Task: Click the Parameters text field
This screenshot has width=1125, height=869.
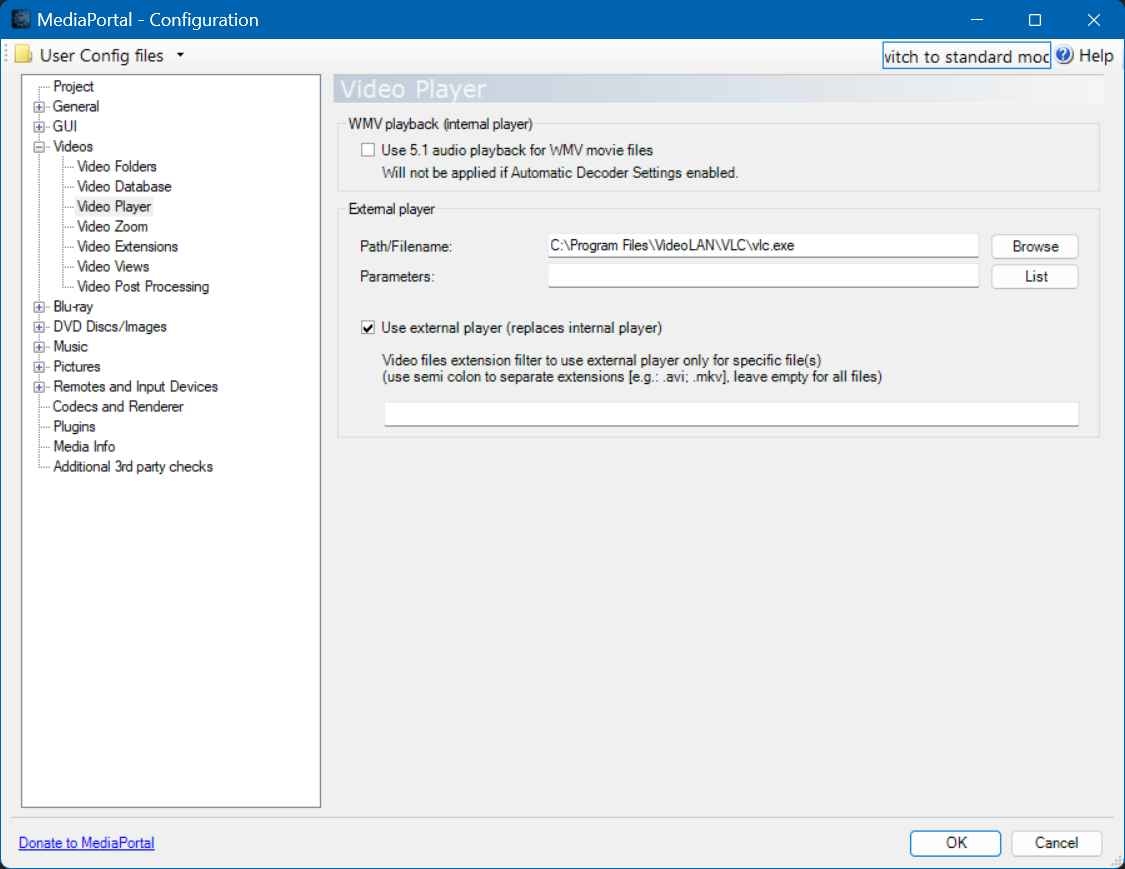Action: tap(763, 276)
